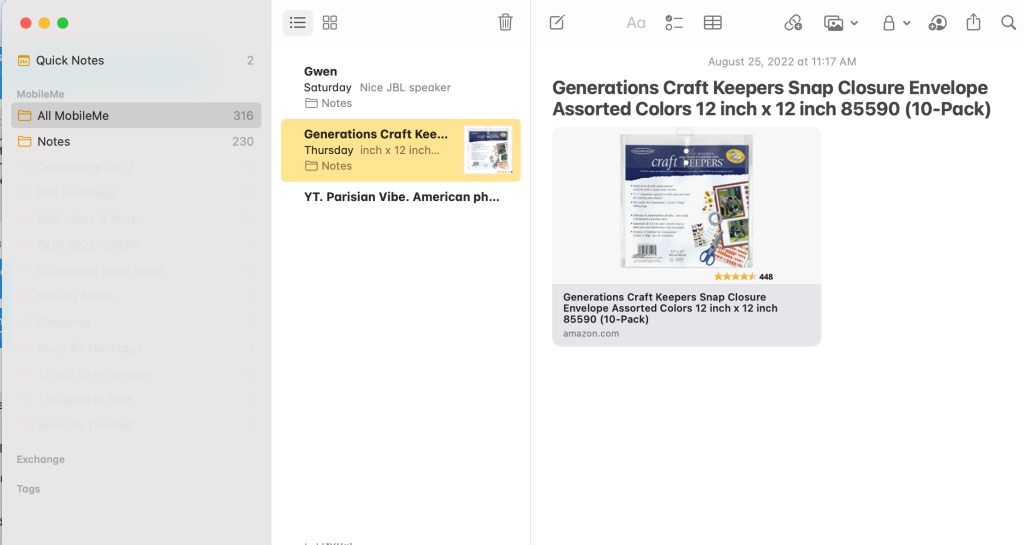Click the note thumbnail in list
The width and height of the screenshot is (1024, 545).
point(488,149)
